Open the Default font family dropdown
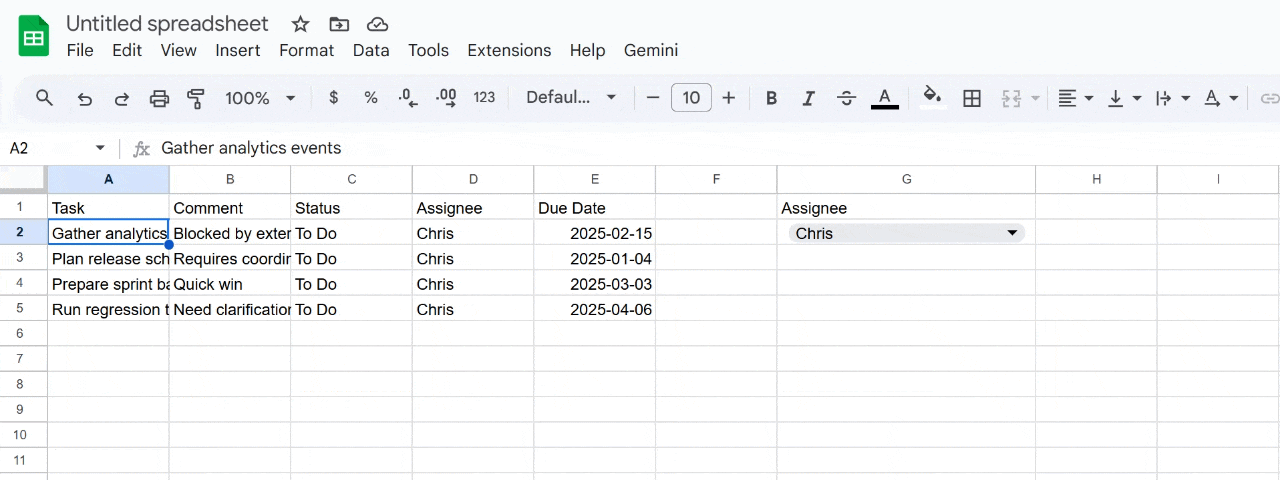Viewport: 1280px width, 480px height. [x=571, y=98]
